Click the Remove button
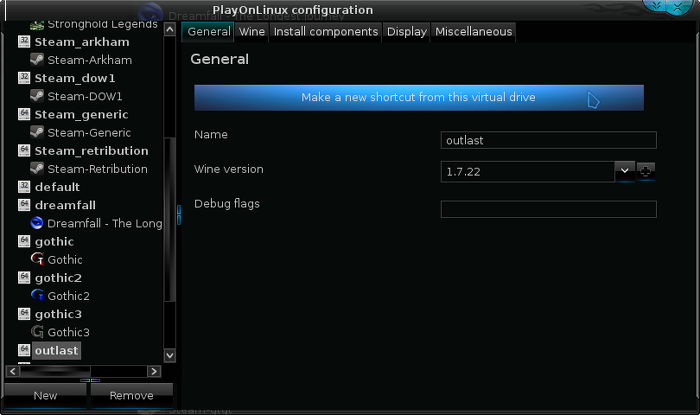Screen dimensions: 700x415 (x=132, y=395)
